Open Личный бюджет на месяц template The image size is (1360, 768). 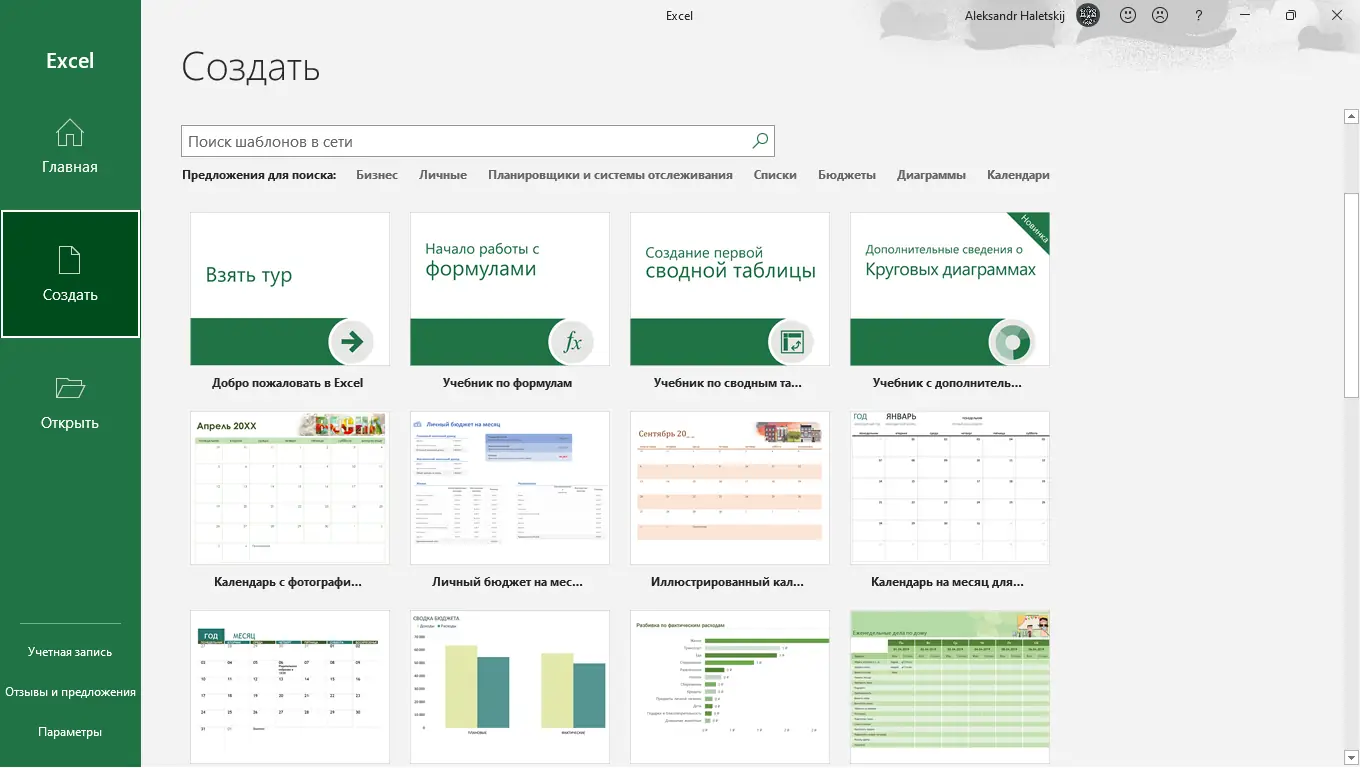[510, 488]
